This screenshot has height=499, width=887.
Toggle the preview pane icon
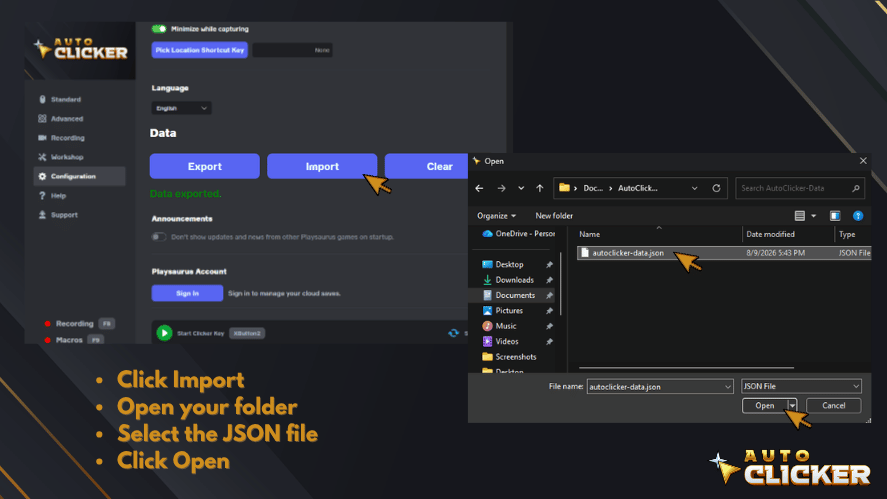tap(835, 216)
